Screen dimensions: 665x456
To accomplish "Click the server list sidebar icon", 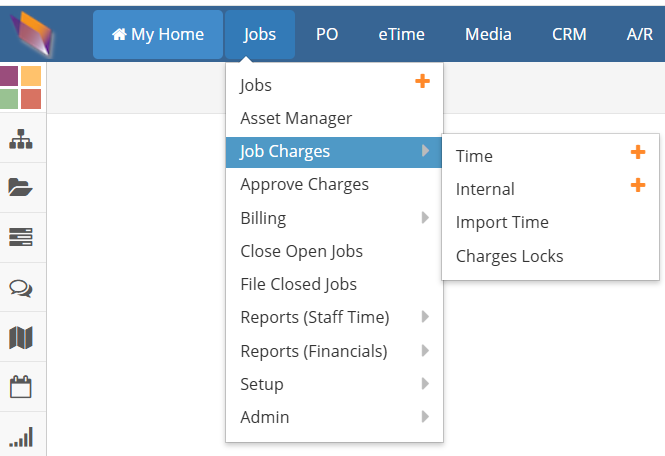I will click(x=21, y=237).
